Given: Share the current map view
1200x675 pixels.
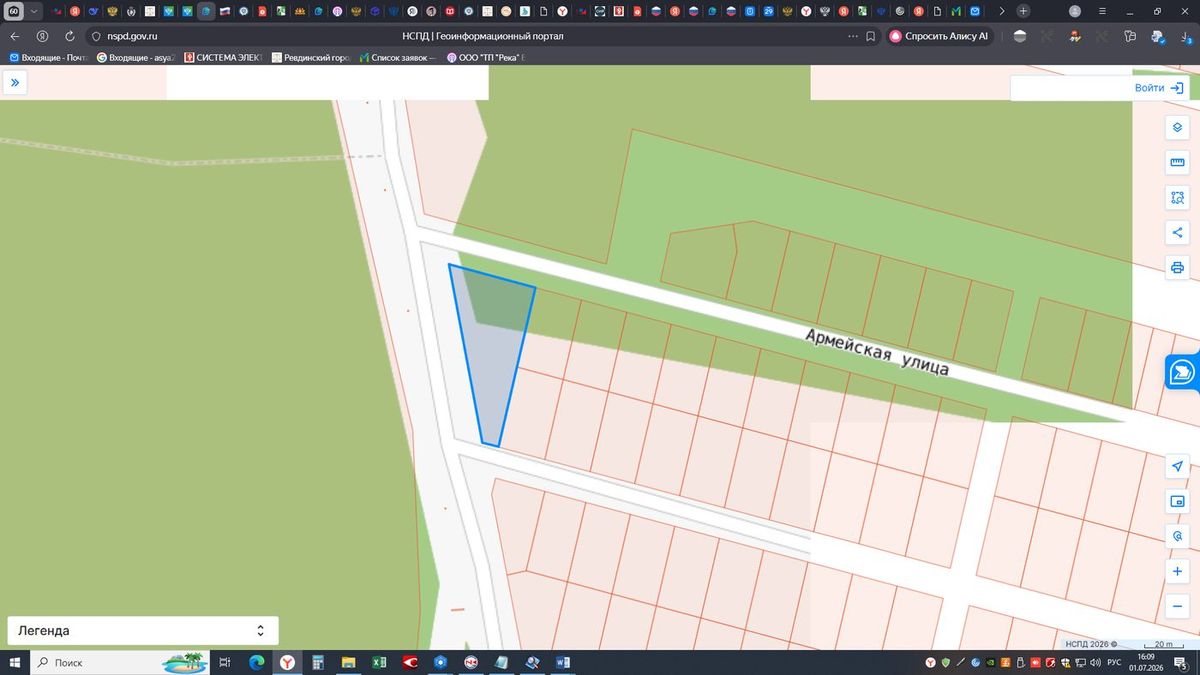Looking at the screenshot, I should (1177, 233).
